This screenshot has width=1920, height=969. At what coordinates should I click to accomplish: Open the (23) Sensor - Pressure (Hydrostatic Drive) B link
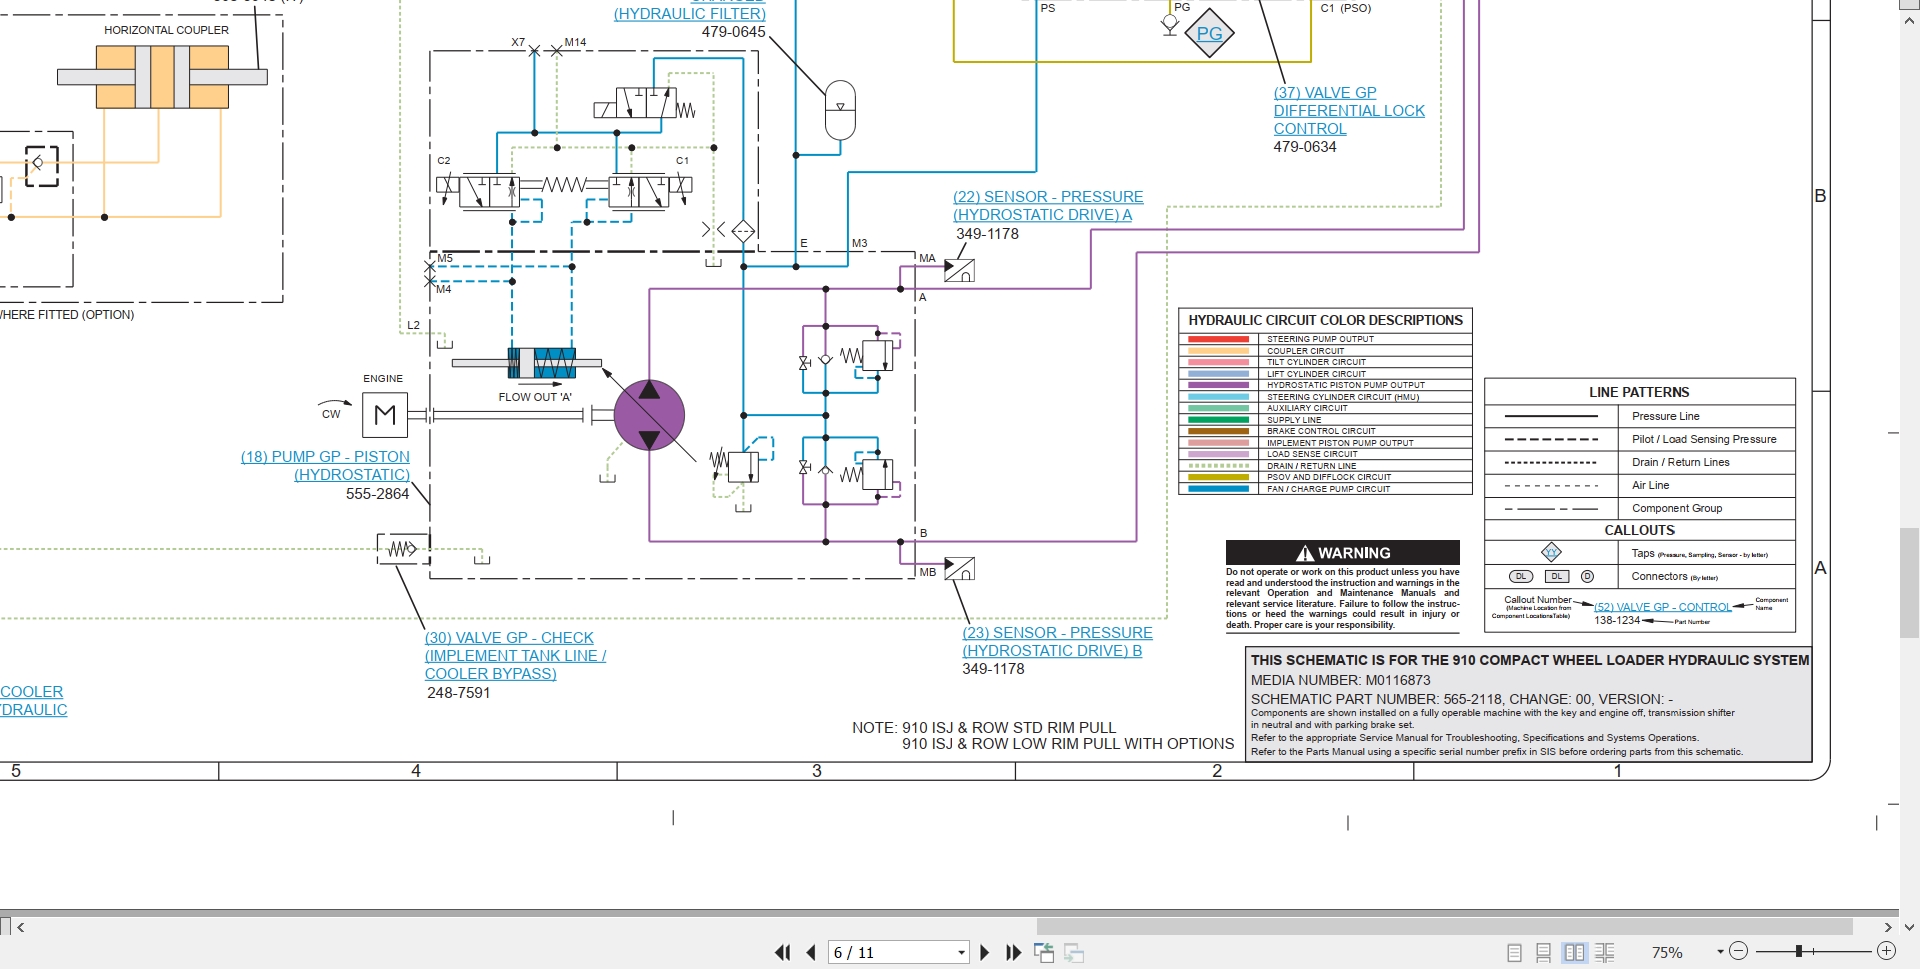1057,641
